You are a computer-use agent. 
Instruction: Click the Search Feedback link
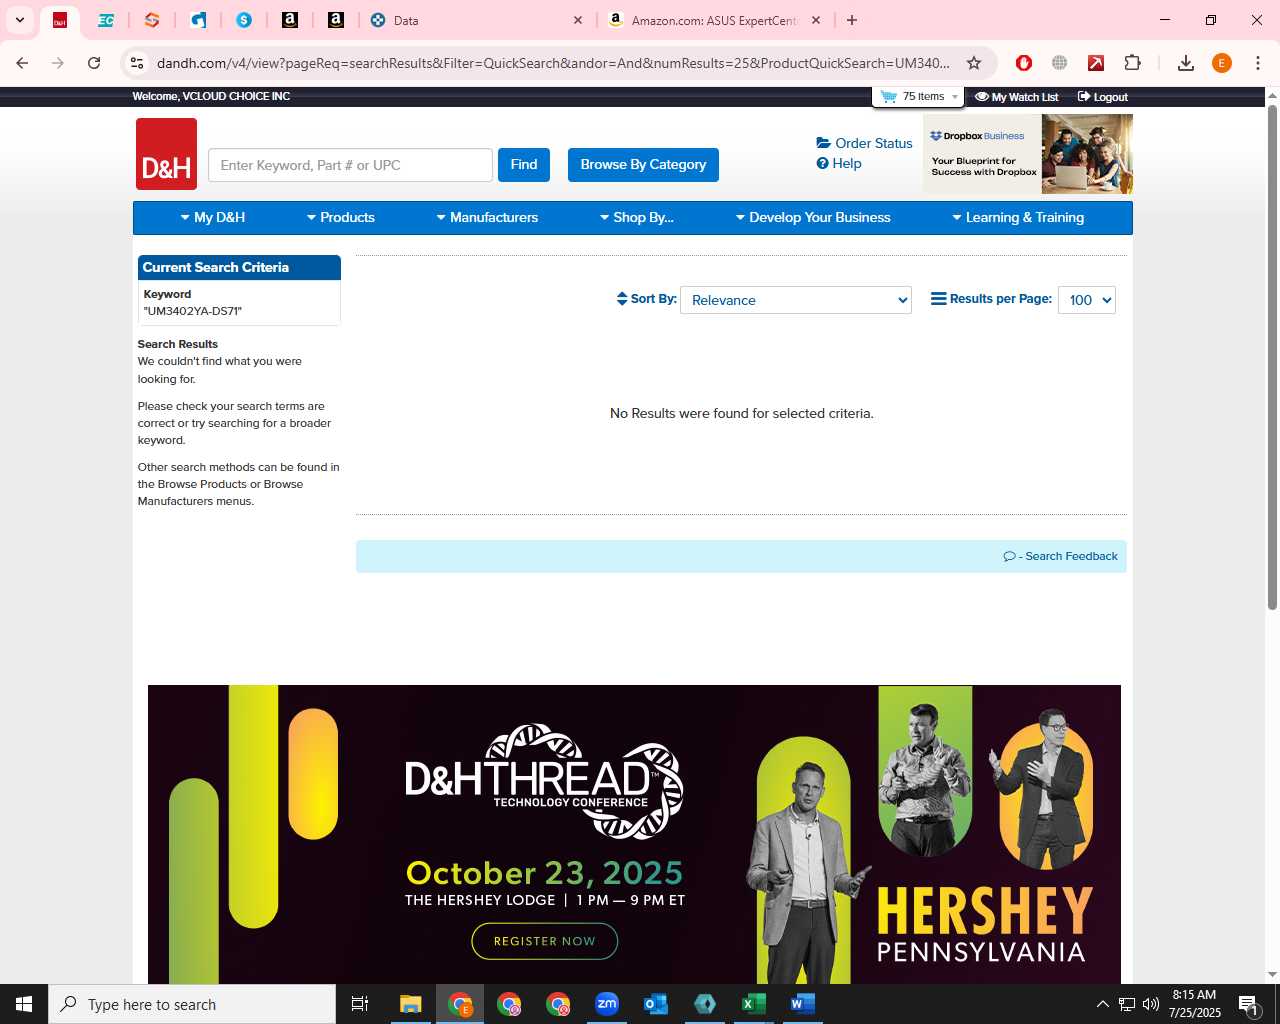click(1061, 556)
